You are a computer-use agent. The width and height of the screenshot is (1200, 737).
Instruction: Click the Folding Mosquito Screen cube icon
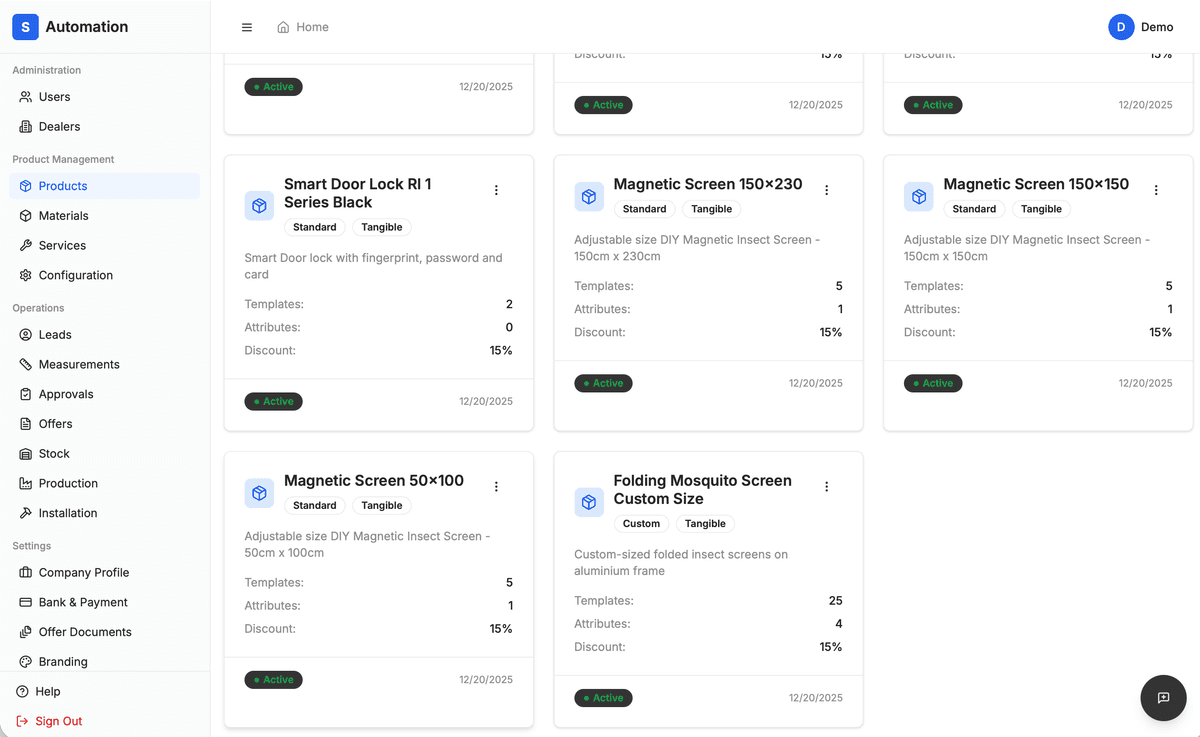point(589,502)
